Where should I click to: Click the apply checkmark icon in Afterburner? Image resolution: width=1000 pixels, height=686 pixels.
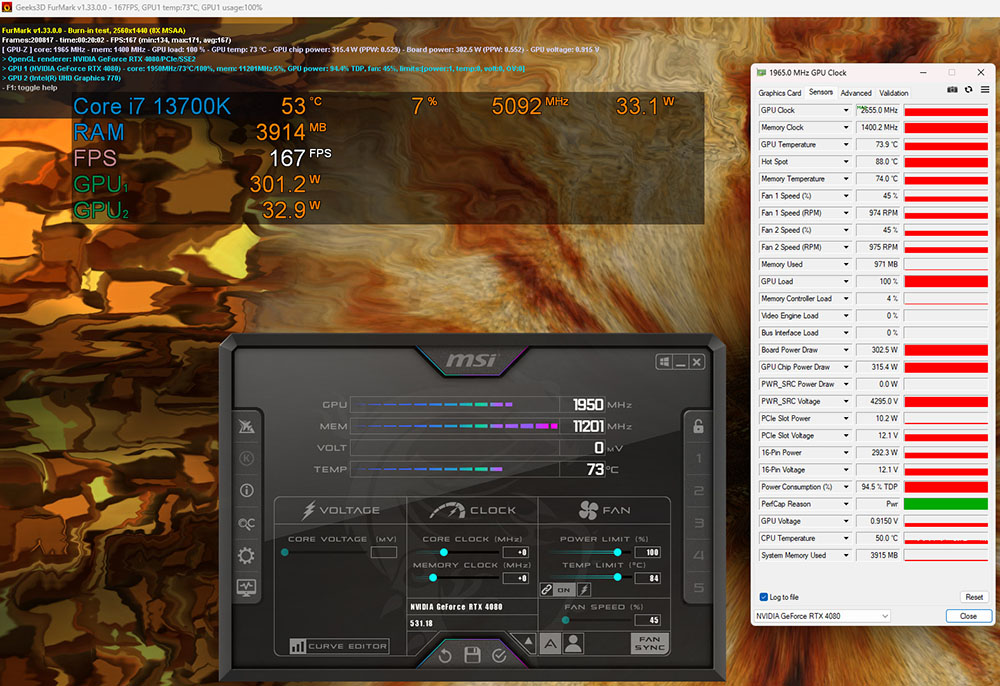click(x=499, y=655)
